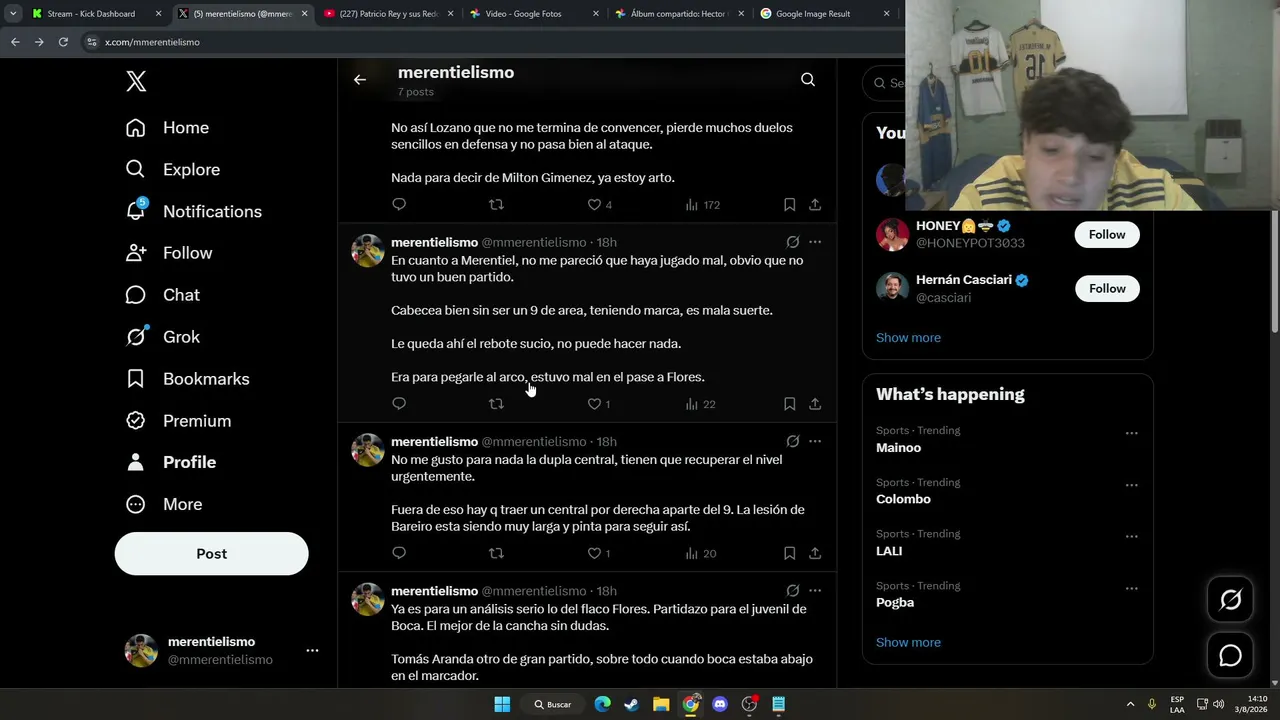Repost the Lozano post
This screenshot has width=1280, height=720.
click(496, 205)
